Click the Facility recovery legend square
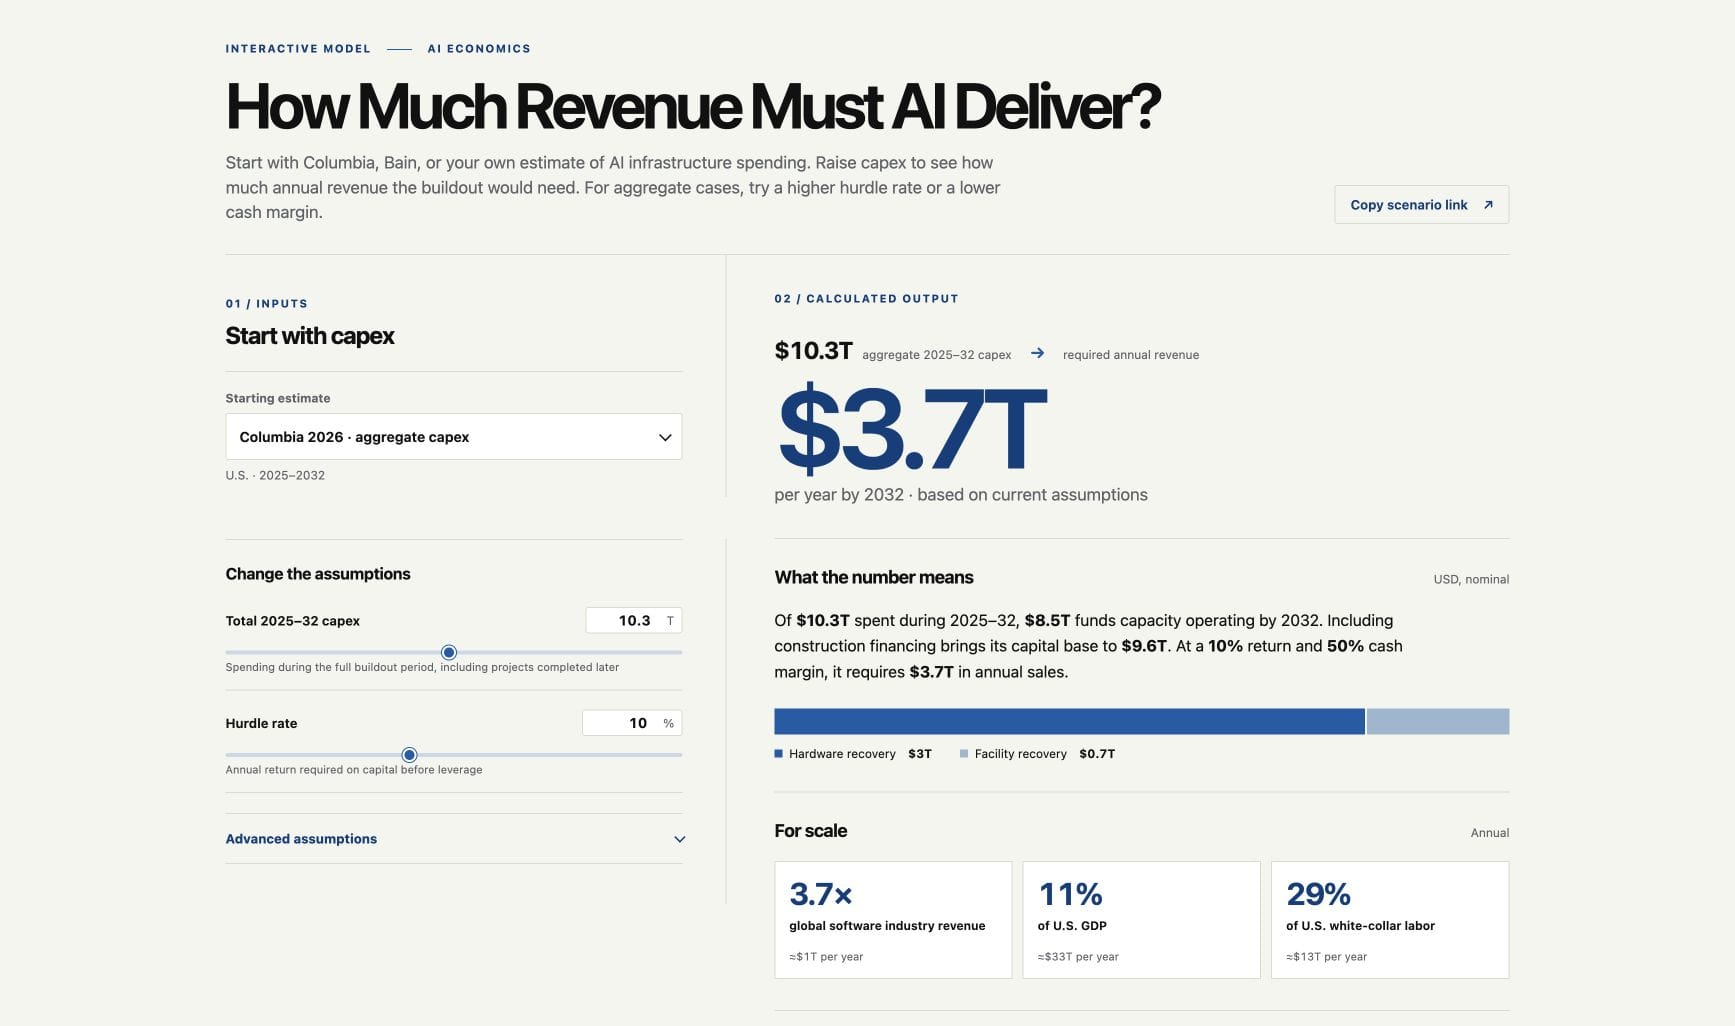The width and height of the screenshot is (1735, 1026). [964, 754]
